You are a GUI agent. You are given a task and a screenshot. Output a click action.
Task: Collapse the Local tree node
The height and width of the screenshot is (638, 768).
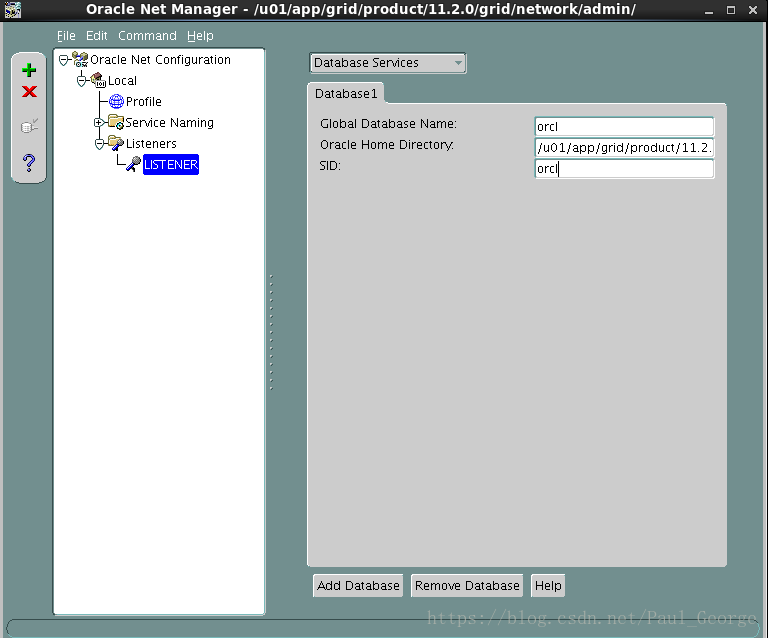(x=81, y=81)
